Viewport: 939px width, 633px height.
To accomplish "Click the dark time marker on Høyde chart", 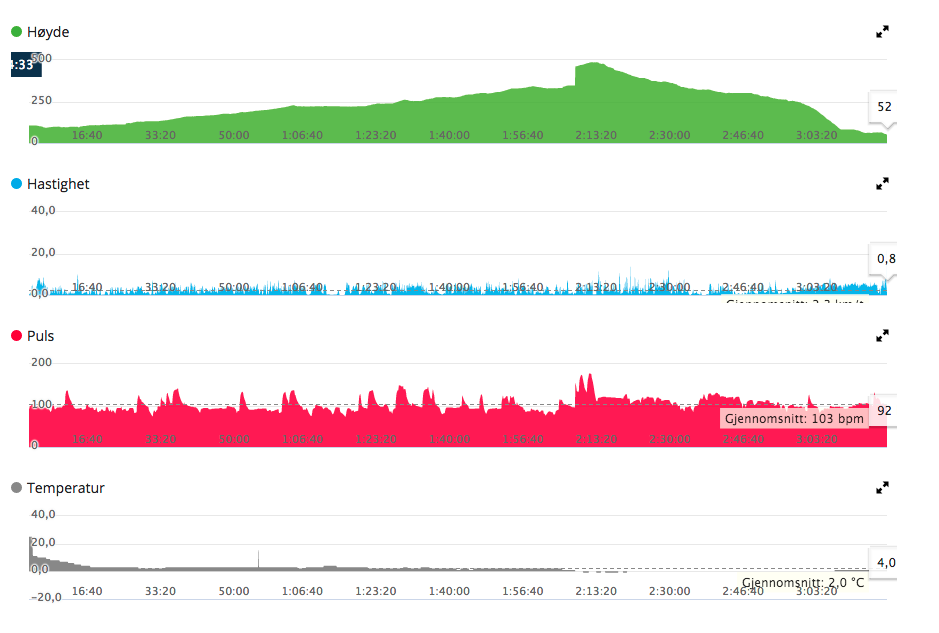I will pyautogui.click(x=21, y=65).
